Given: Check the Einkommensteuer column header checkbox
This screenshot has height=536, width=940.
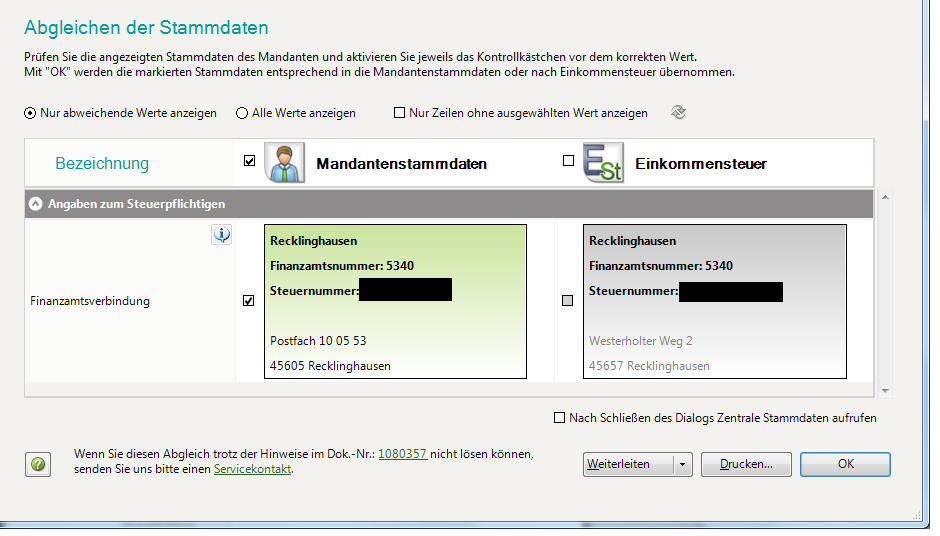Looking at the screenshot, I should pos(569,160).
